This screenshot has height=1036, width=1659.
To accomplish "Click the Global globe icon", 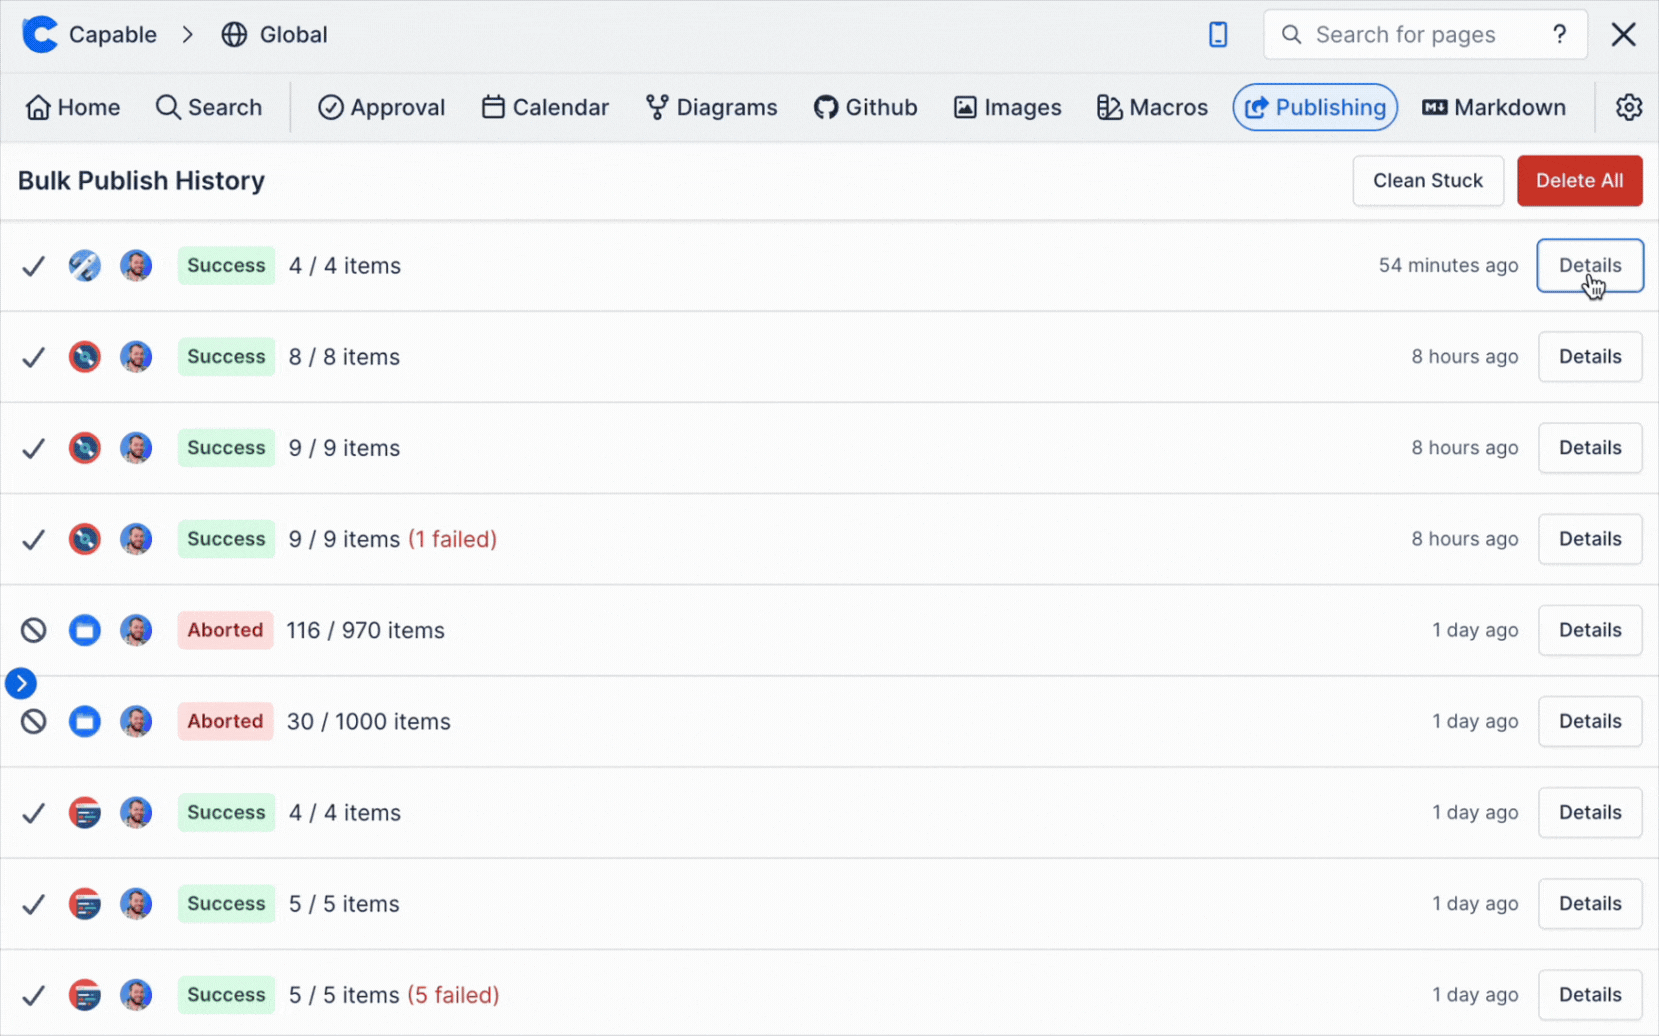I will [x=234, y=35].
